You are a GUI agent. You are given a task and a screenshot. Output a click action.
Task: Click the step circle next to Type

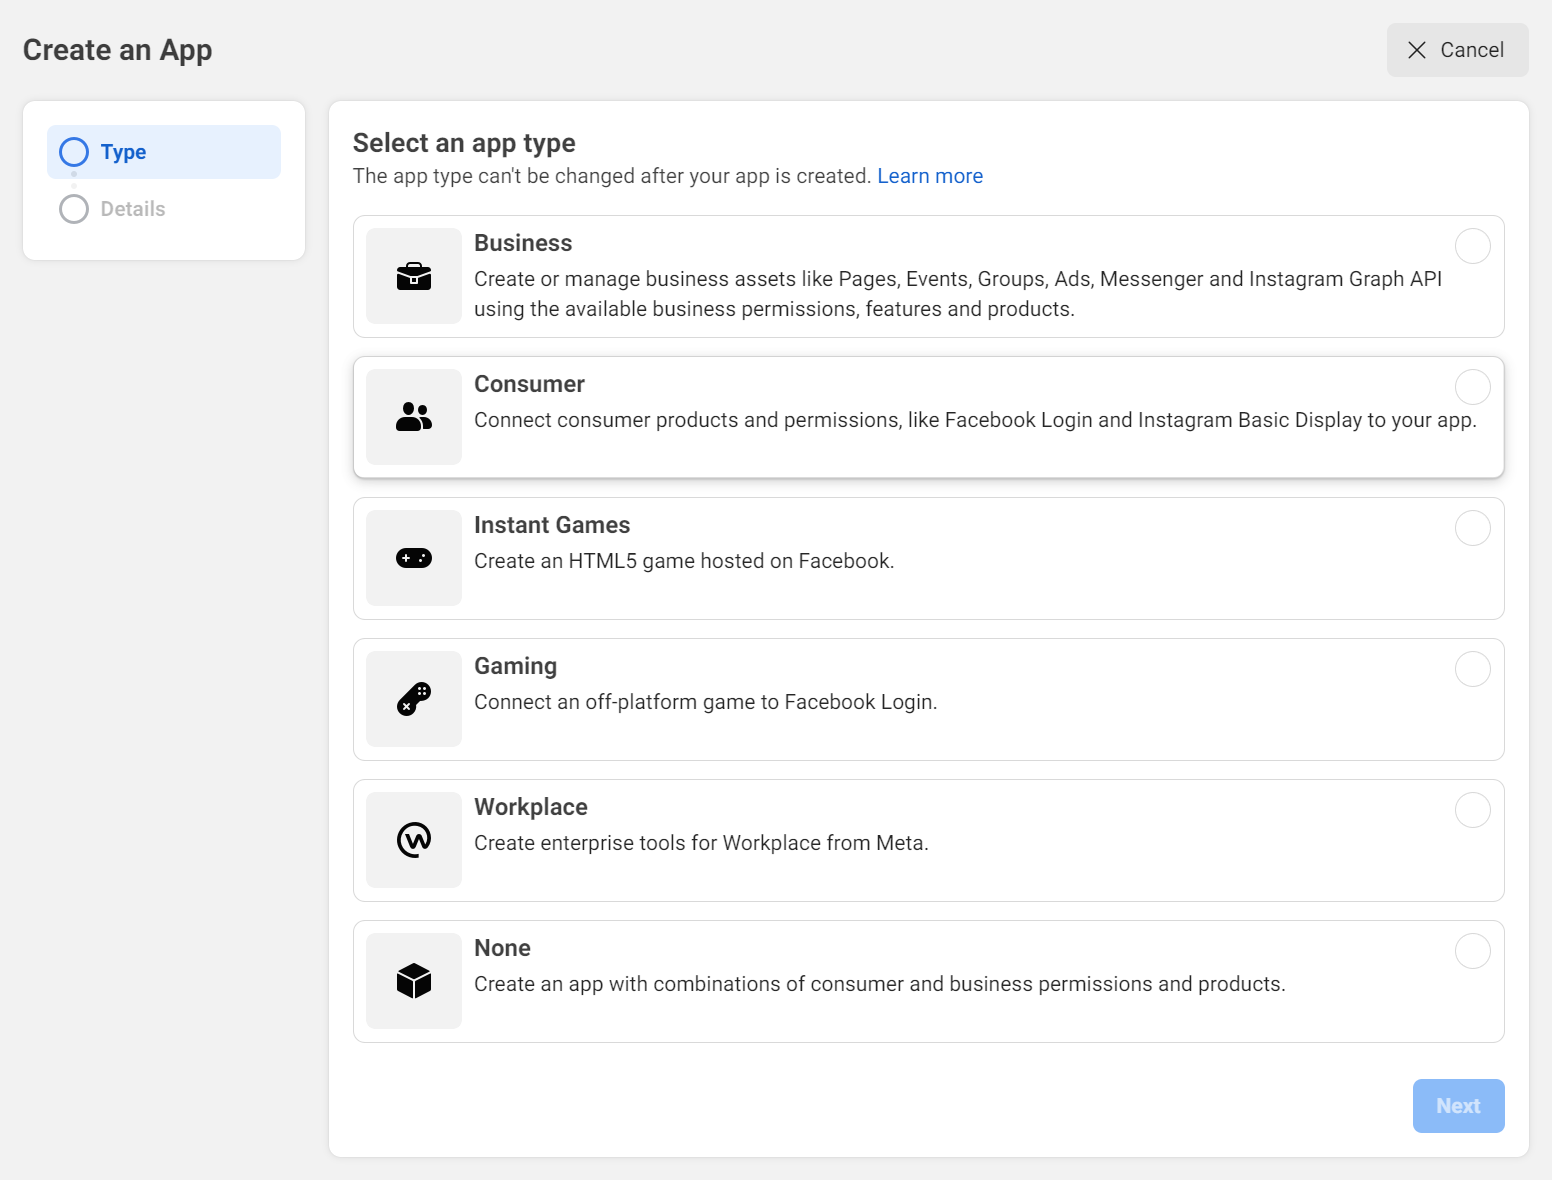click(x=74, y=152)
